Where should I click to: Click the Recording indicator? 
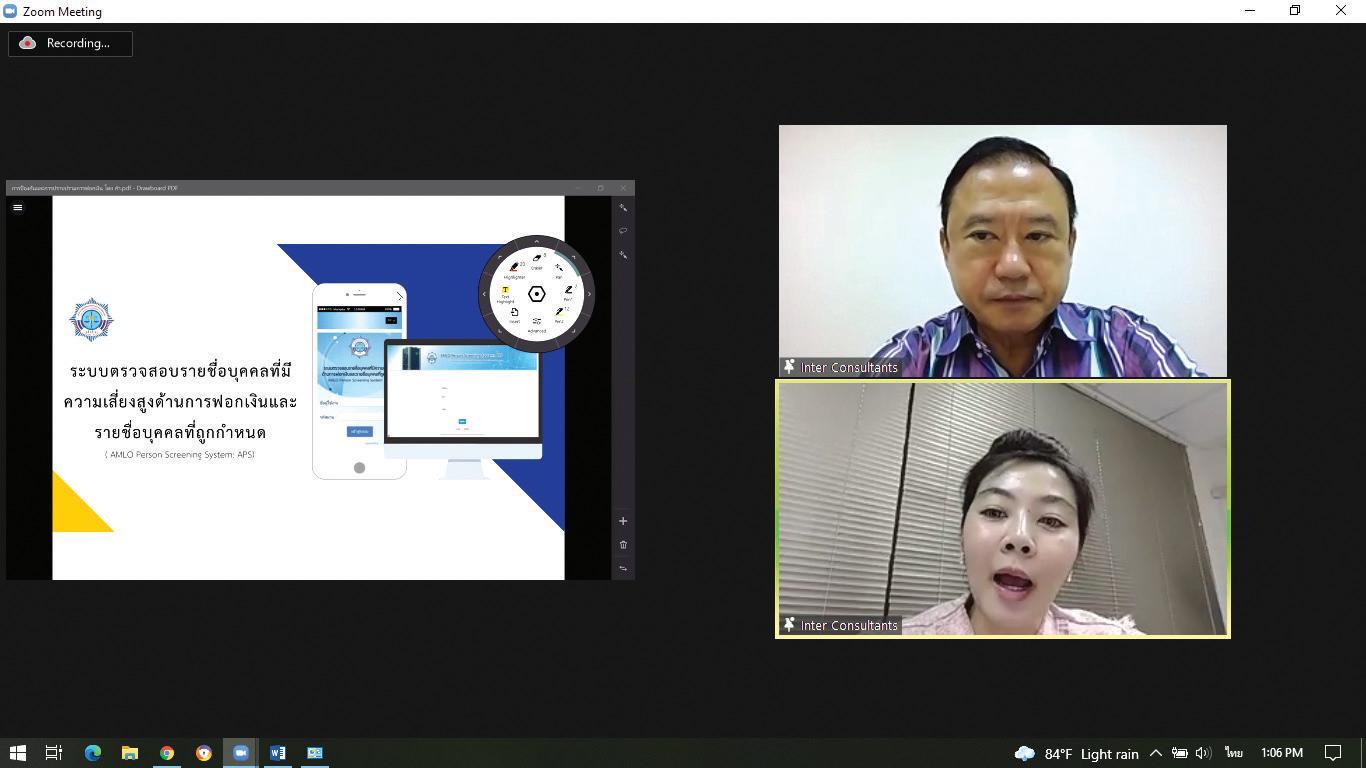click(x=70, y=43)
